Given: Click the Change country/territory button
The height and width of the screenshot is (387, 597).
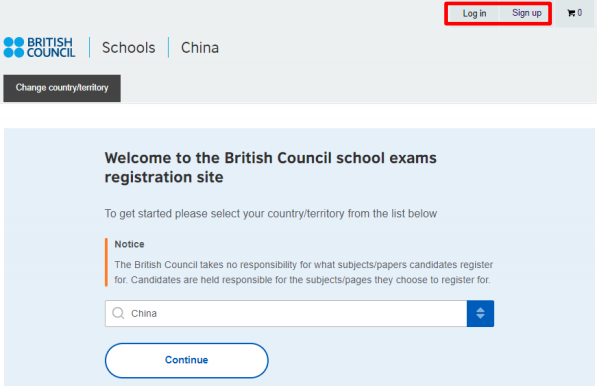Looking at the screenshot, I should (62, 88).
